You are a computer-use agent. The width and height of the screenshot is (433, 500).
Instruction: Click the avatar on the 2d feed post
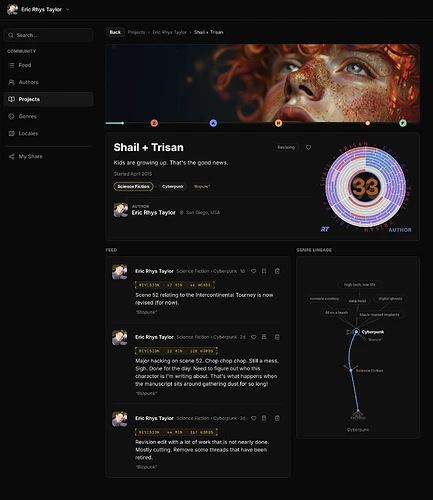(x=120, y=338)
